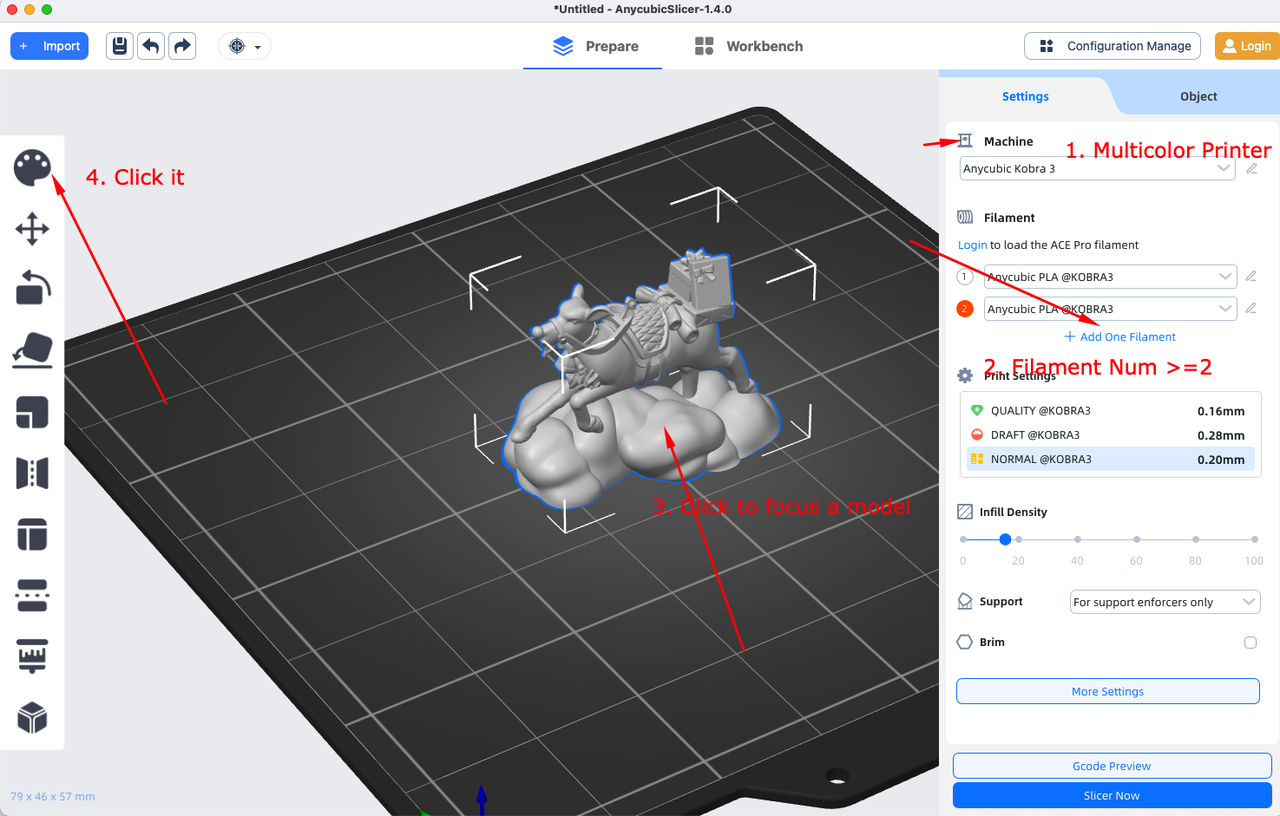The width and height of the screenshot is (1280, 816).
Task: Click the Import button
Action: [x=50, y=46]
